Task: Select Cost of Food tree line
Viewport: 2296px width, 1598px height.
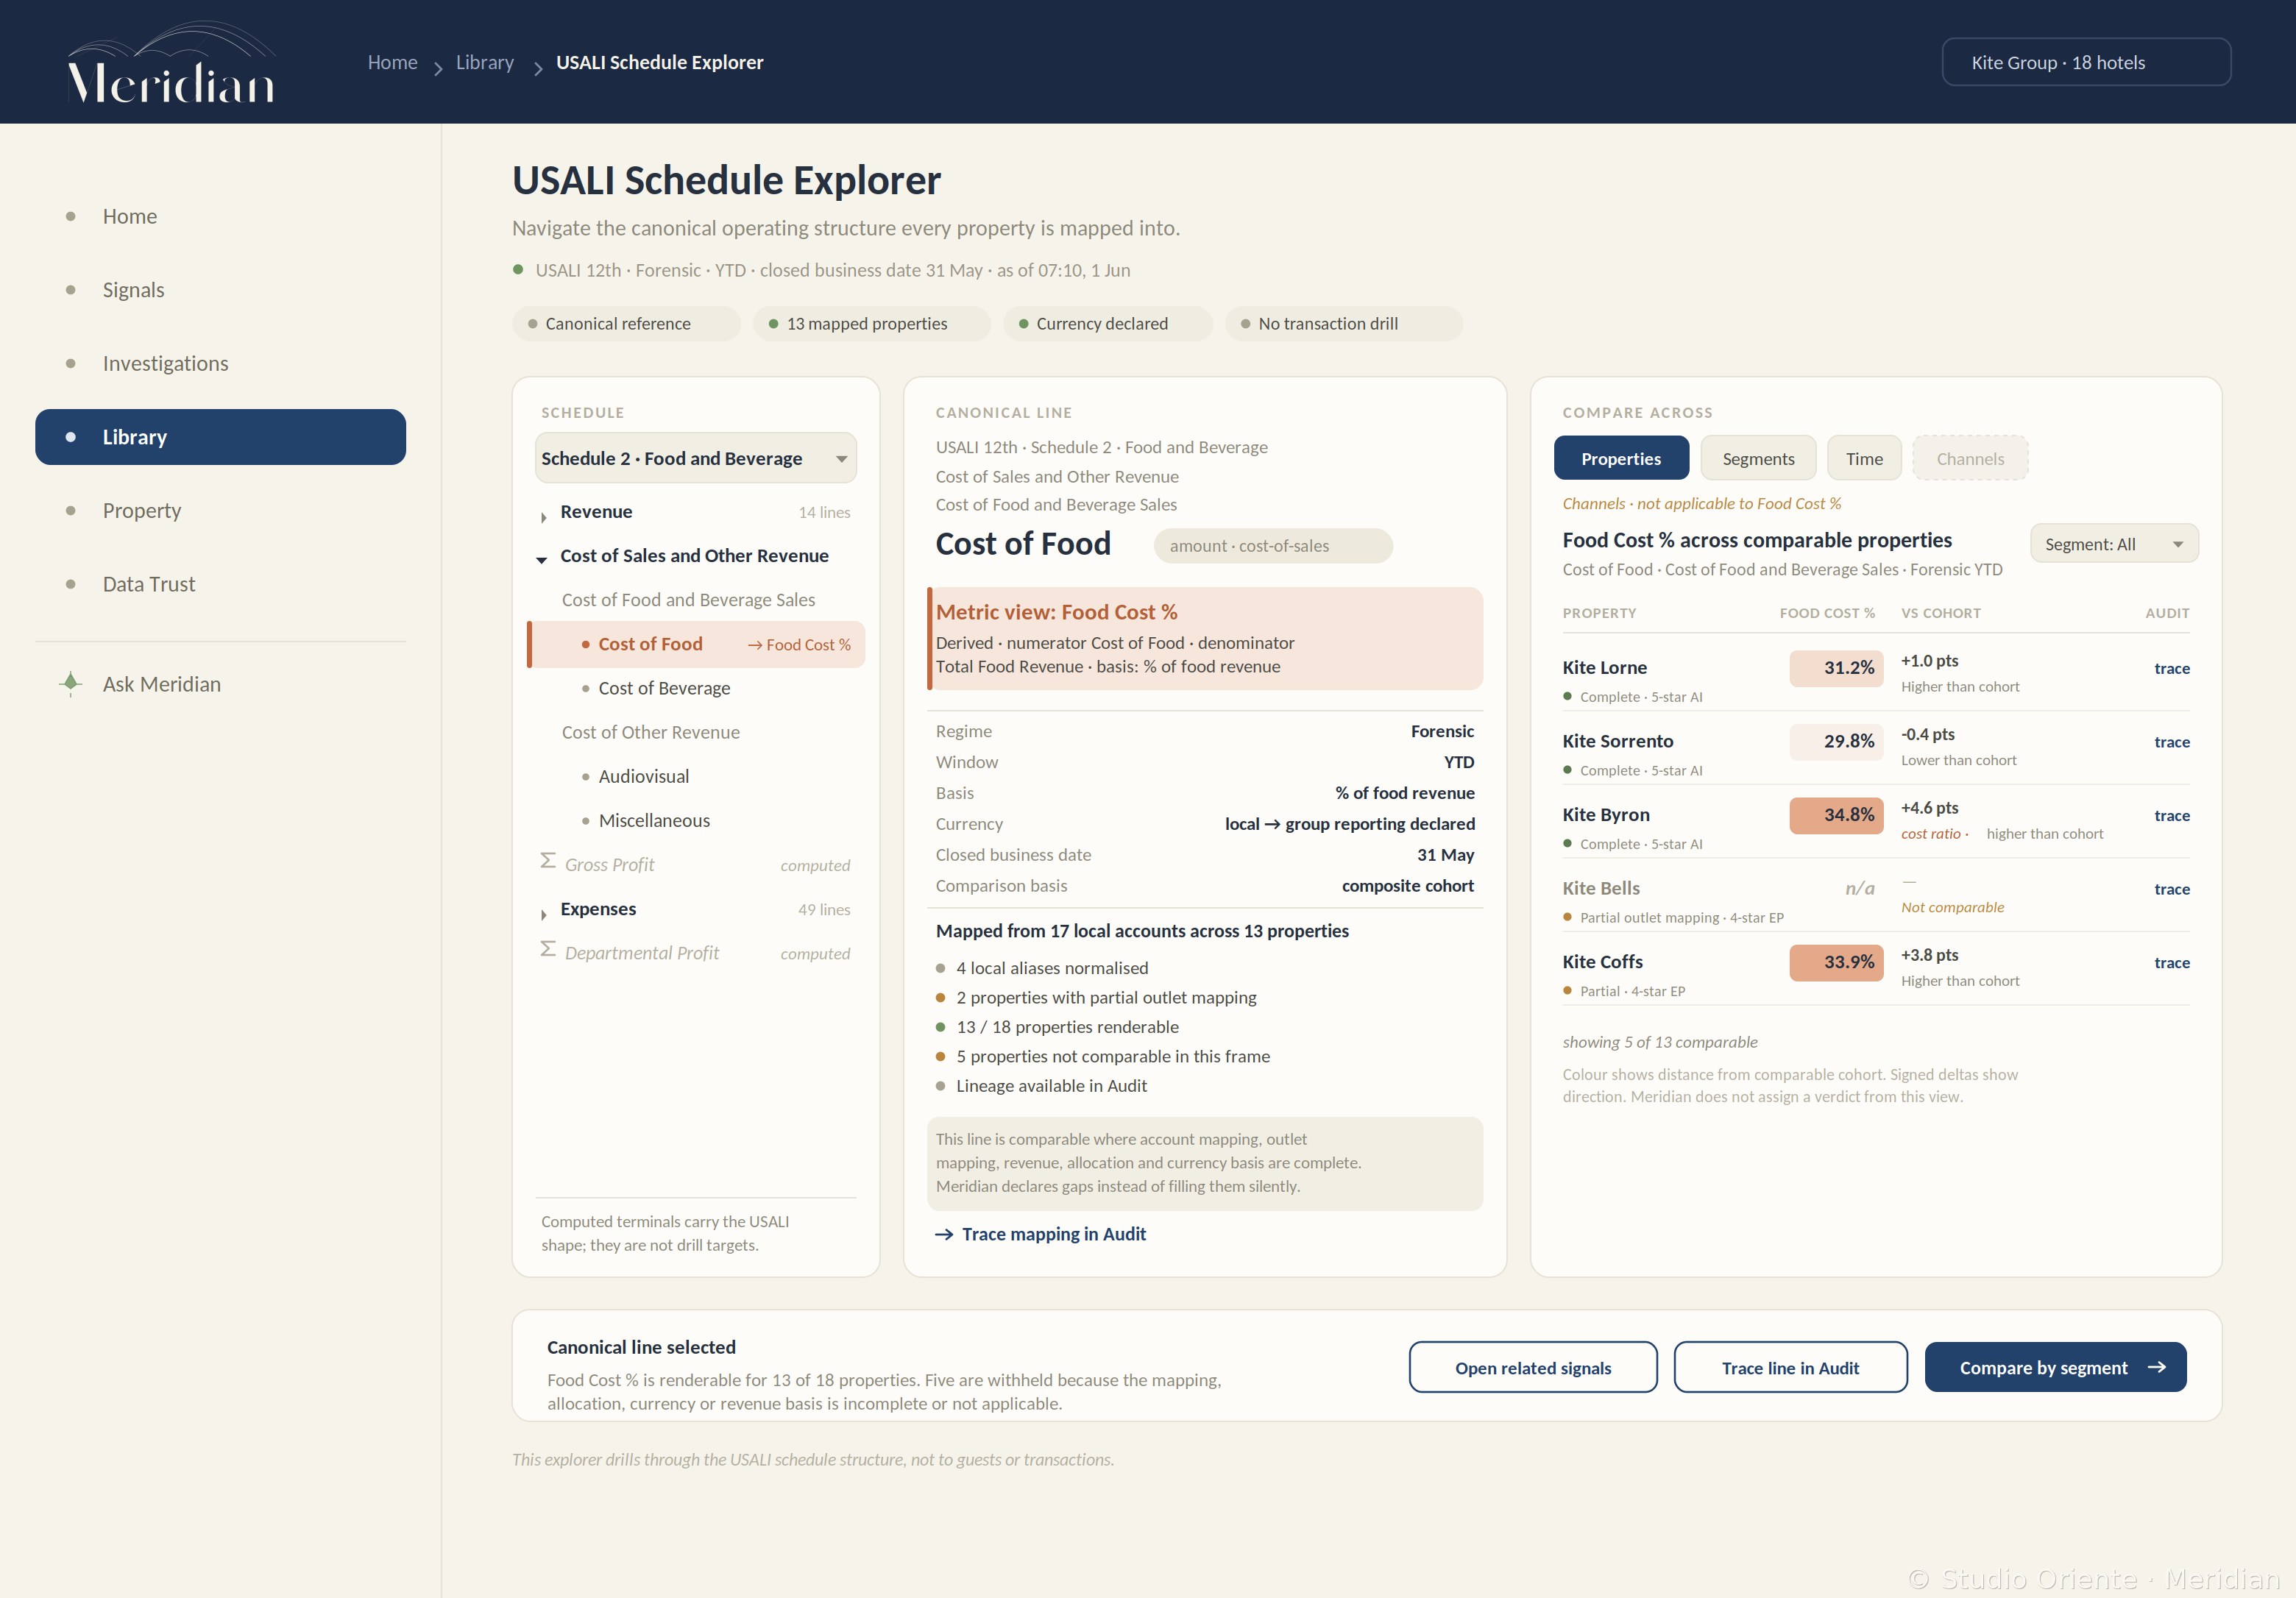Action: (x=696, y=644)
